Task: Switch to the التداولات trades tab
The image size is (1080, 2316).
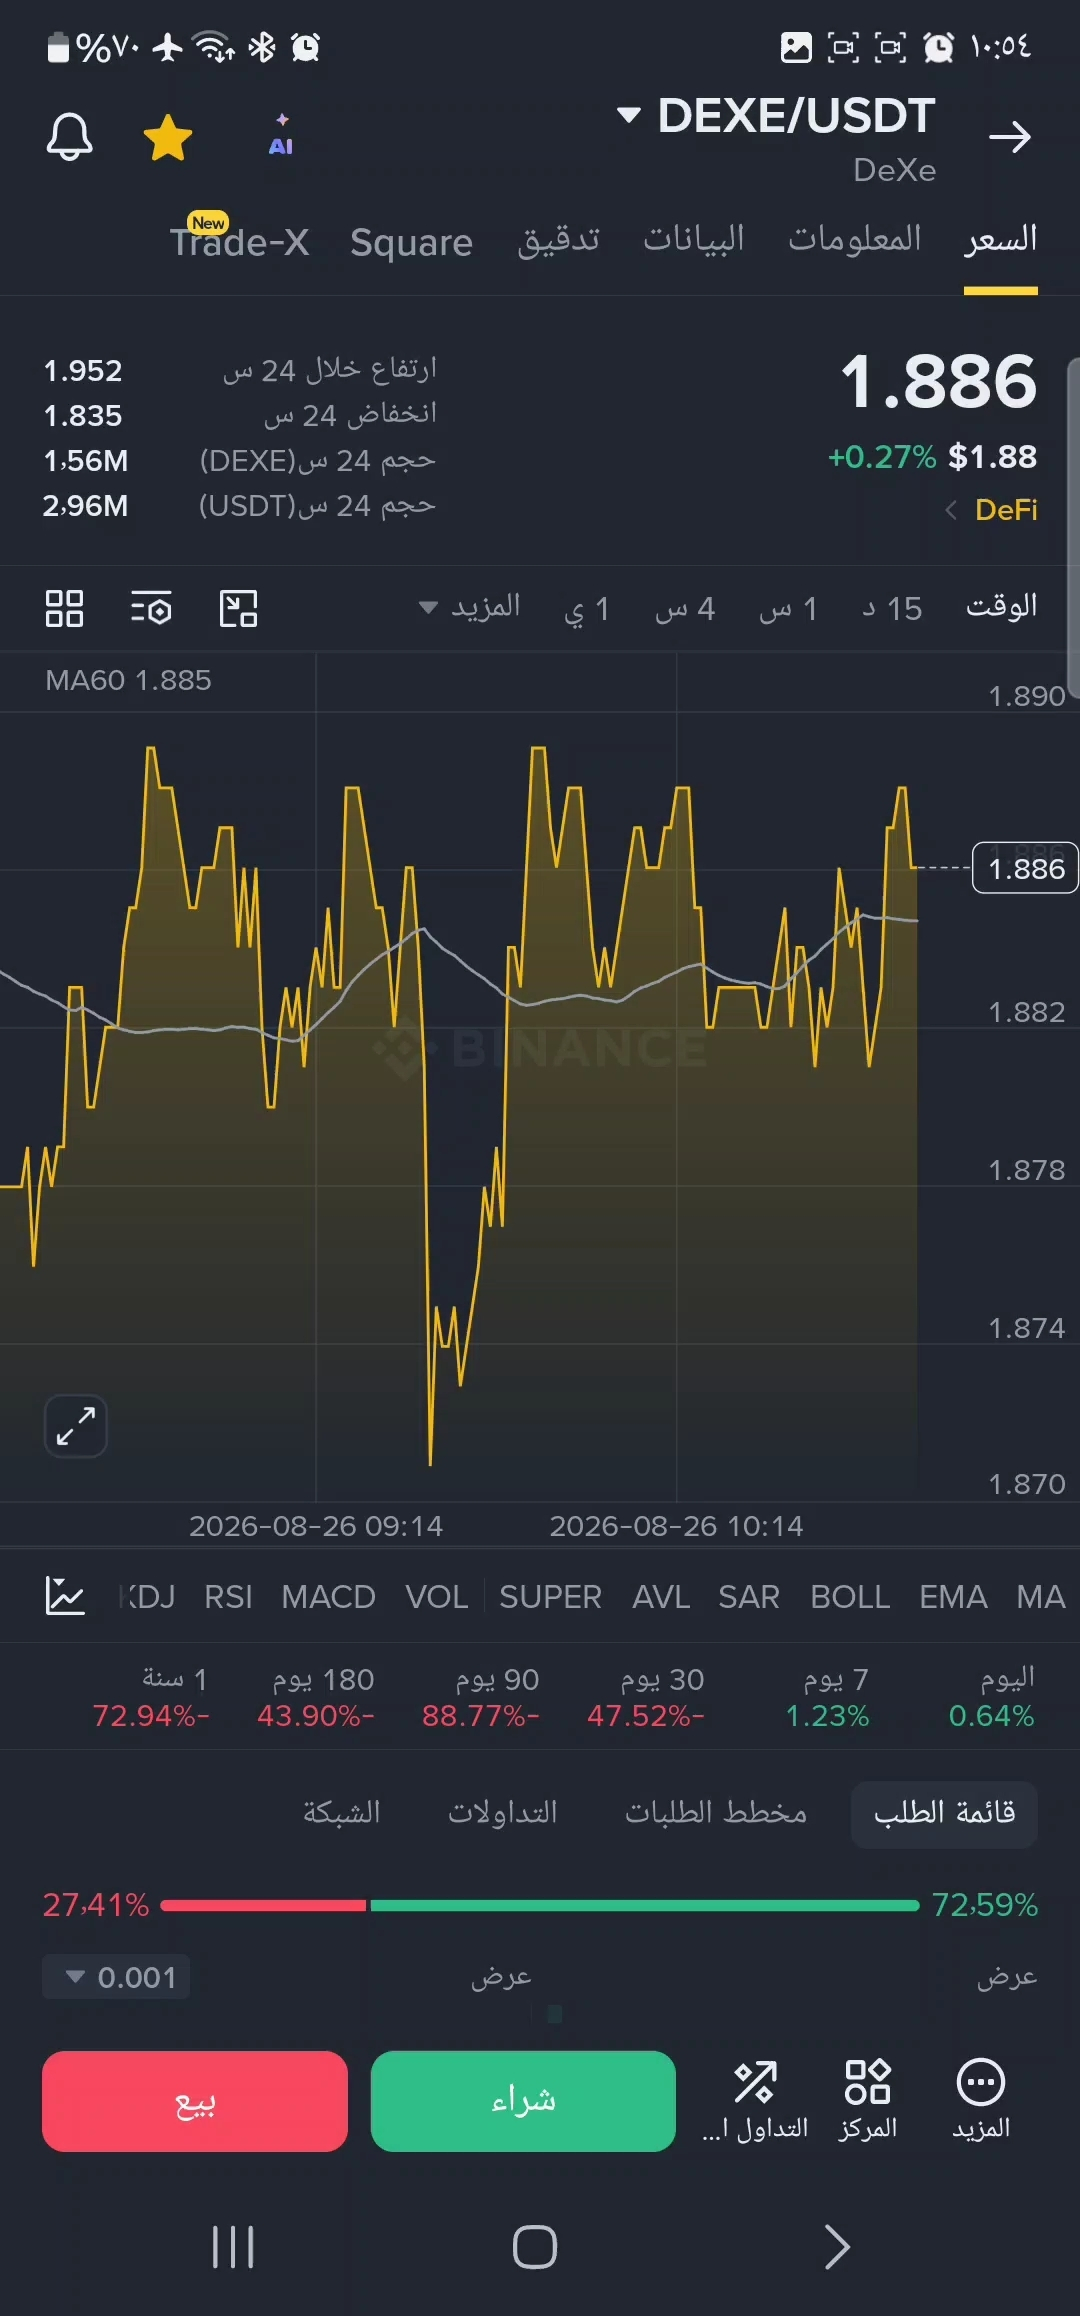Action: pos(502,1813)
